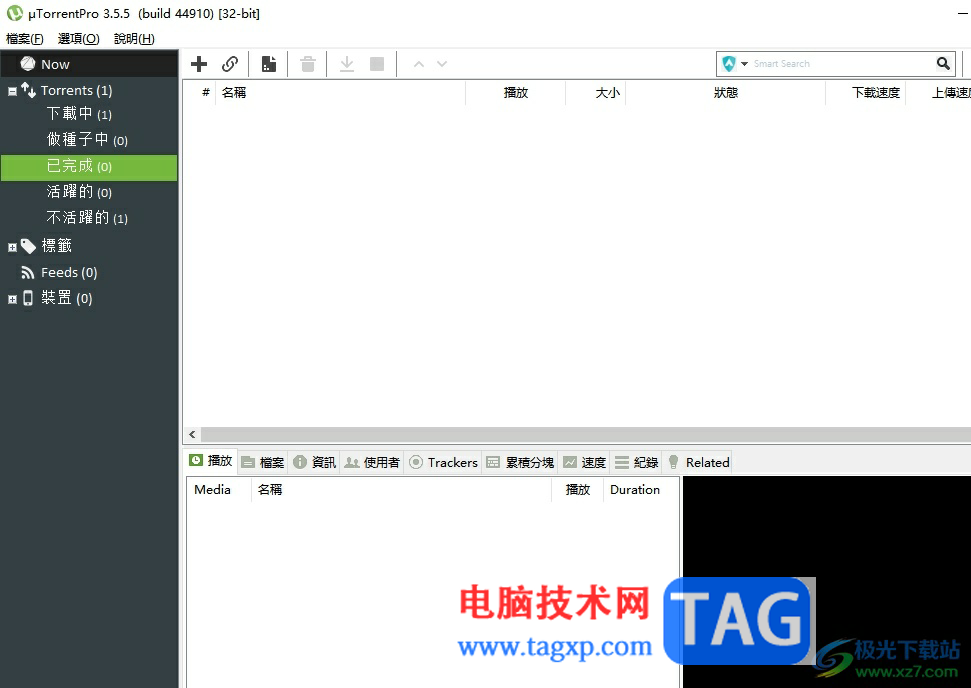The image size is (971, 688).
Task: Collapse the Torrents tree node
Action: pyautogui.click(x=12, y=92)
